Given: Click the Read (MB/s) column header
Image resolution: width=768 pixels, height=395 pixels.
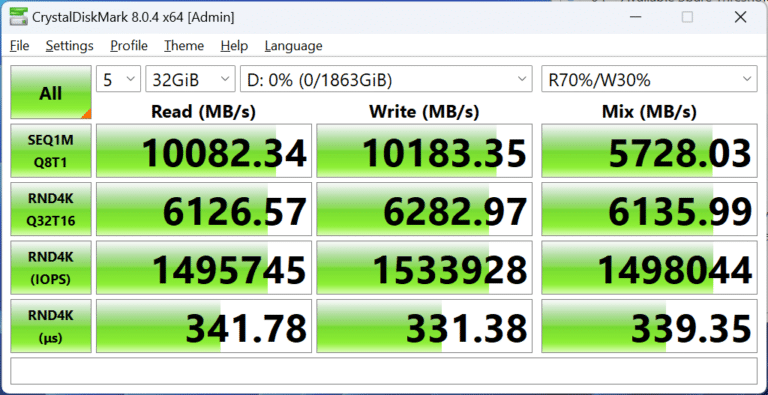Looking at the screenshot, I should click(203, 112).
